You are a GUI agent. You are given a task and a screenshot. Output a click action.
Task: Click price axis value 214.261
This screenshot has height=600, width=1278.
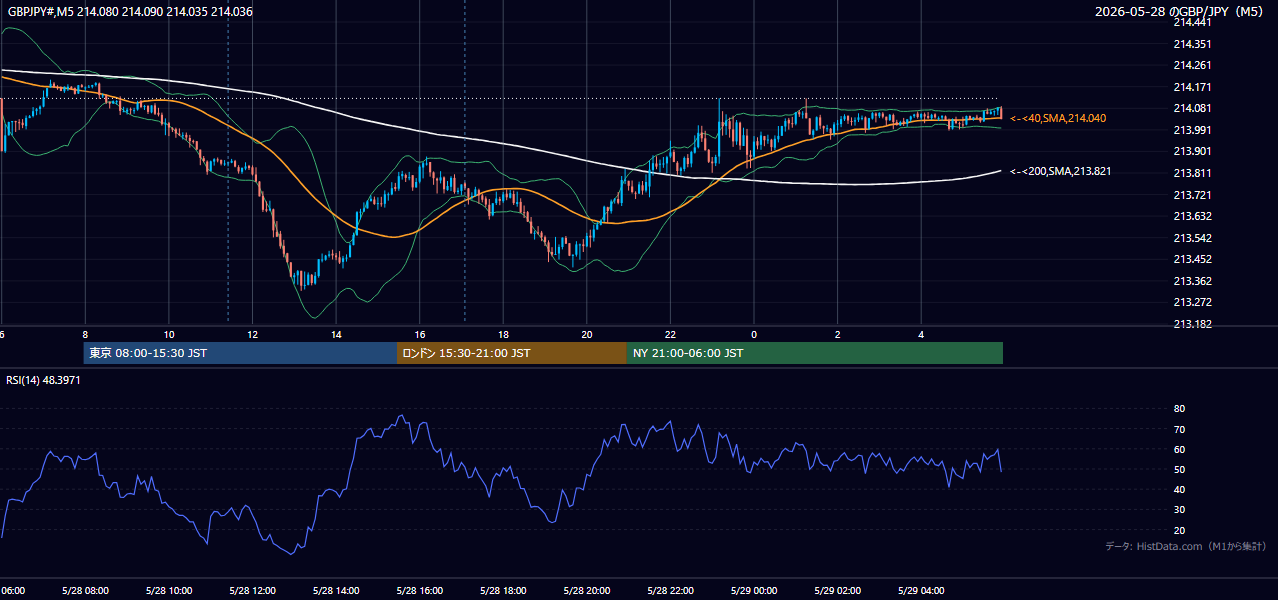point(1192,66)
